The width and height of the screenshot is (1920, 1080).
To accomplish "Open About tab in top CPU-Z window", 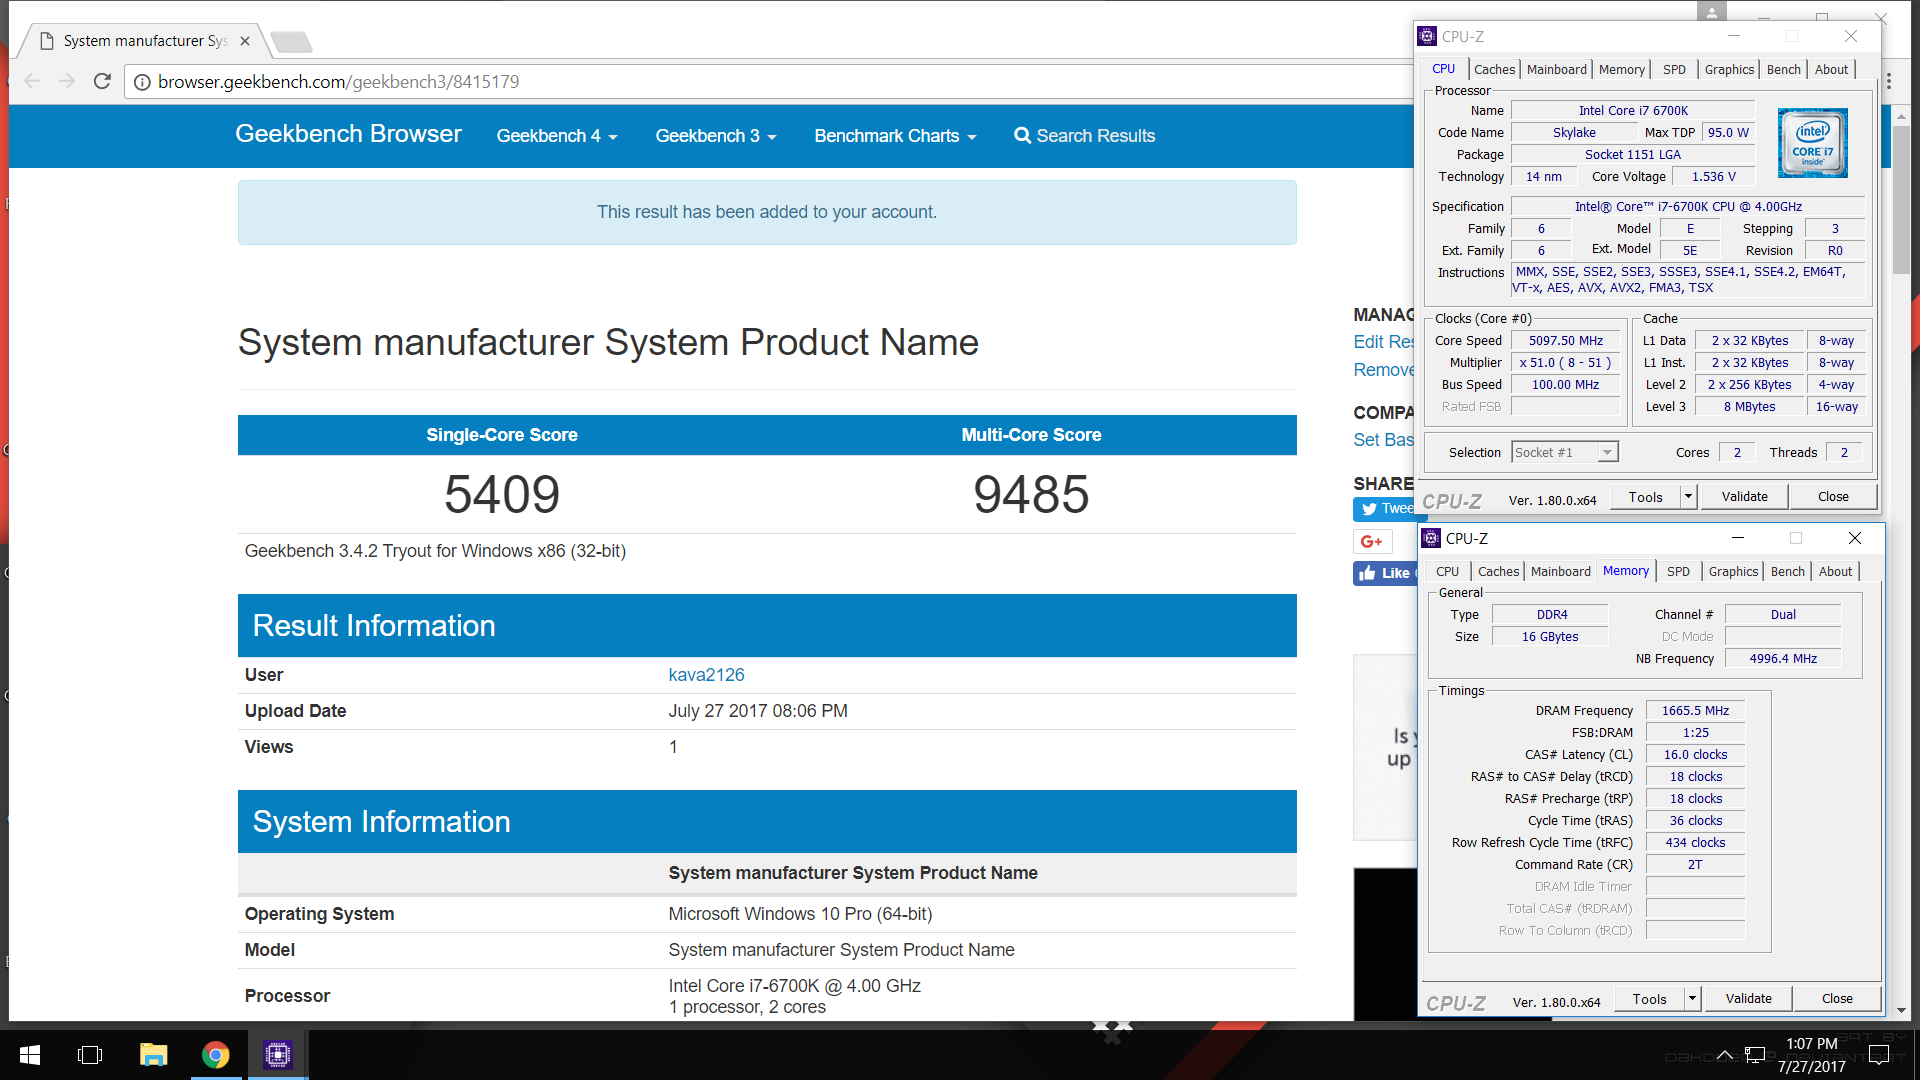I will 1831,69.
